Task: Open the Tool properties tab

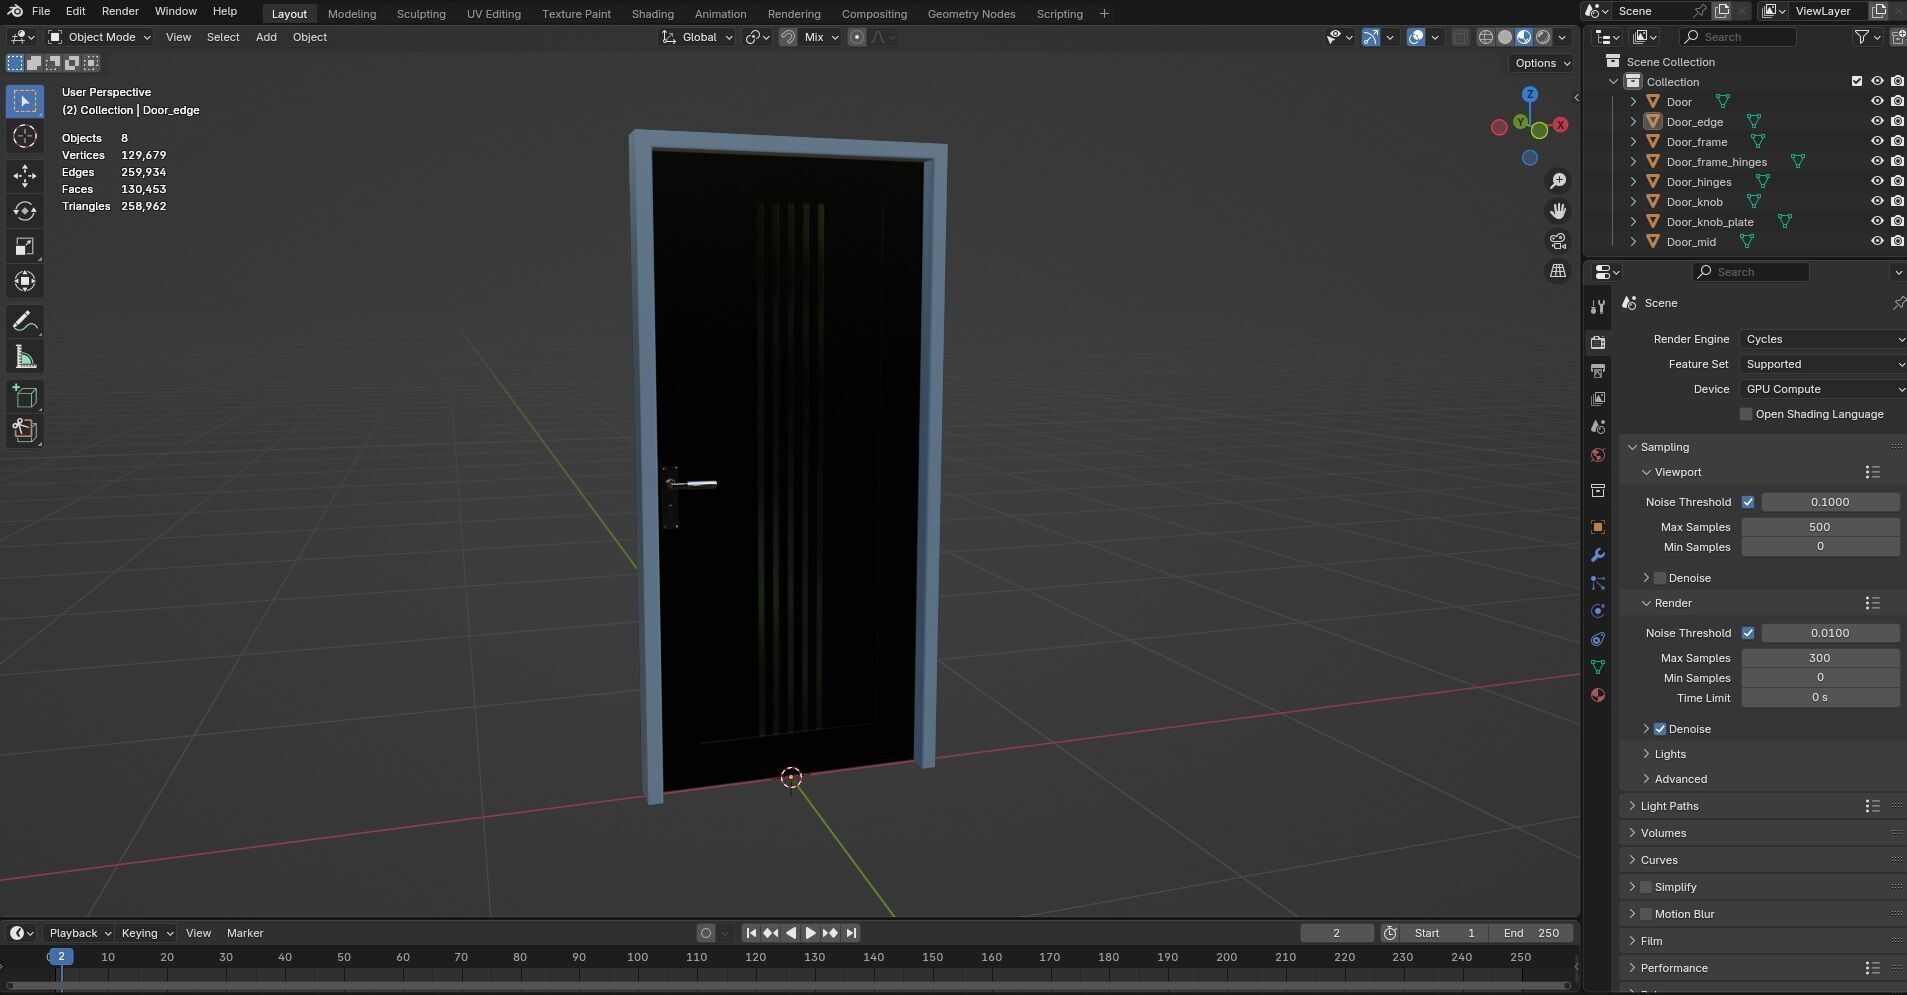Action: pyautogui.click(x=1598, y=307)
